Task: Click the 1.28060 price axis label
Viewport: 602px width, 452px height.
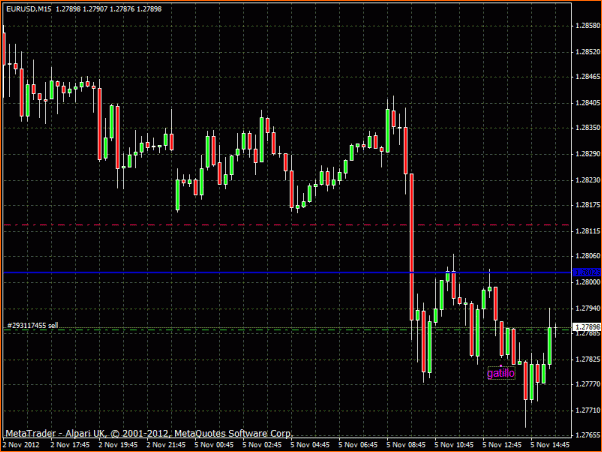Action: [587, 256]
